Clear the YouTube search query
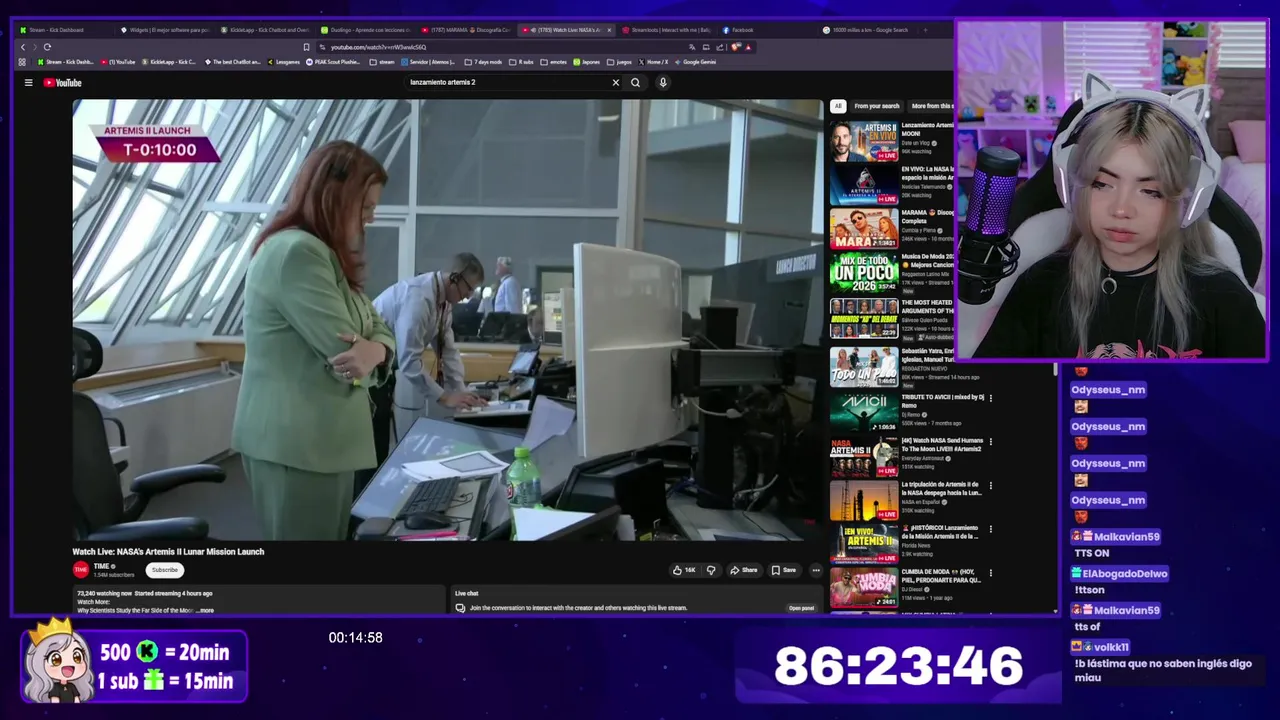 point(616,83)
